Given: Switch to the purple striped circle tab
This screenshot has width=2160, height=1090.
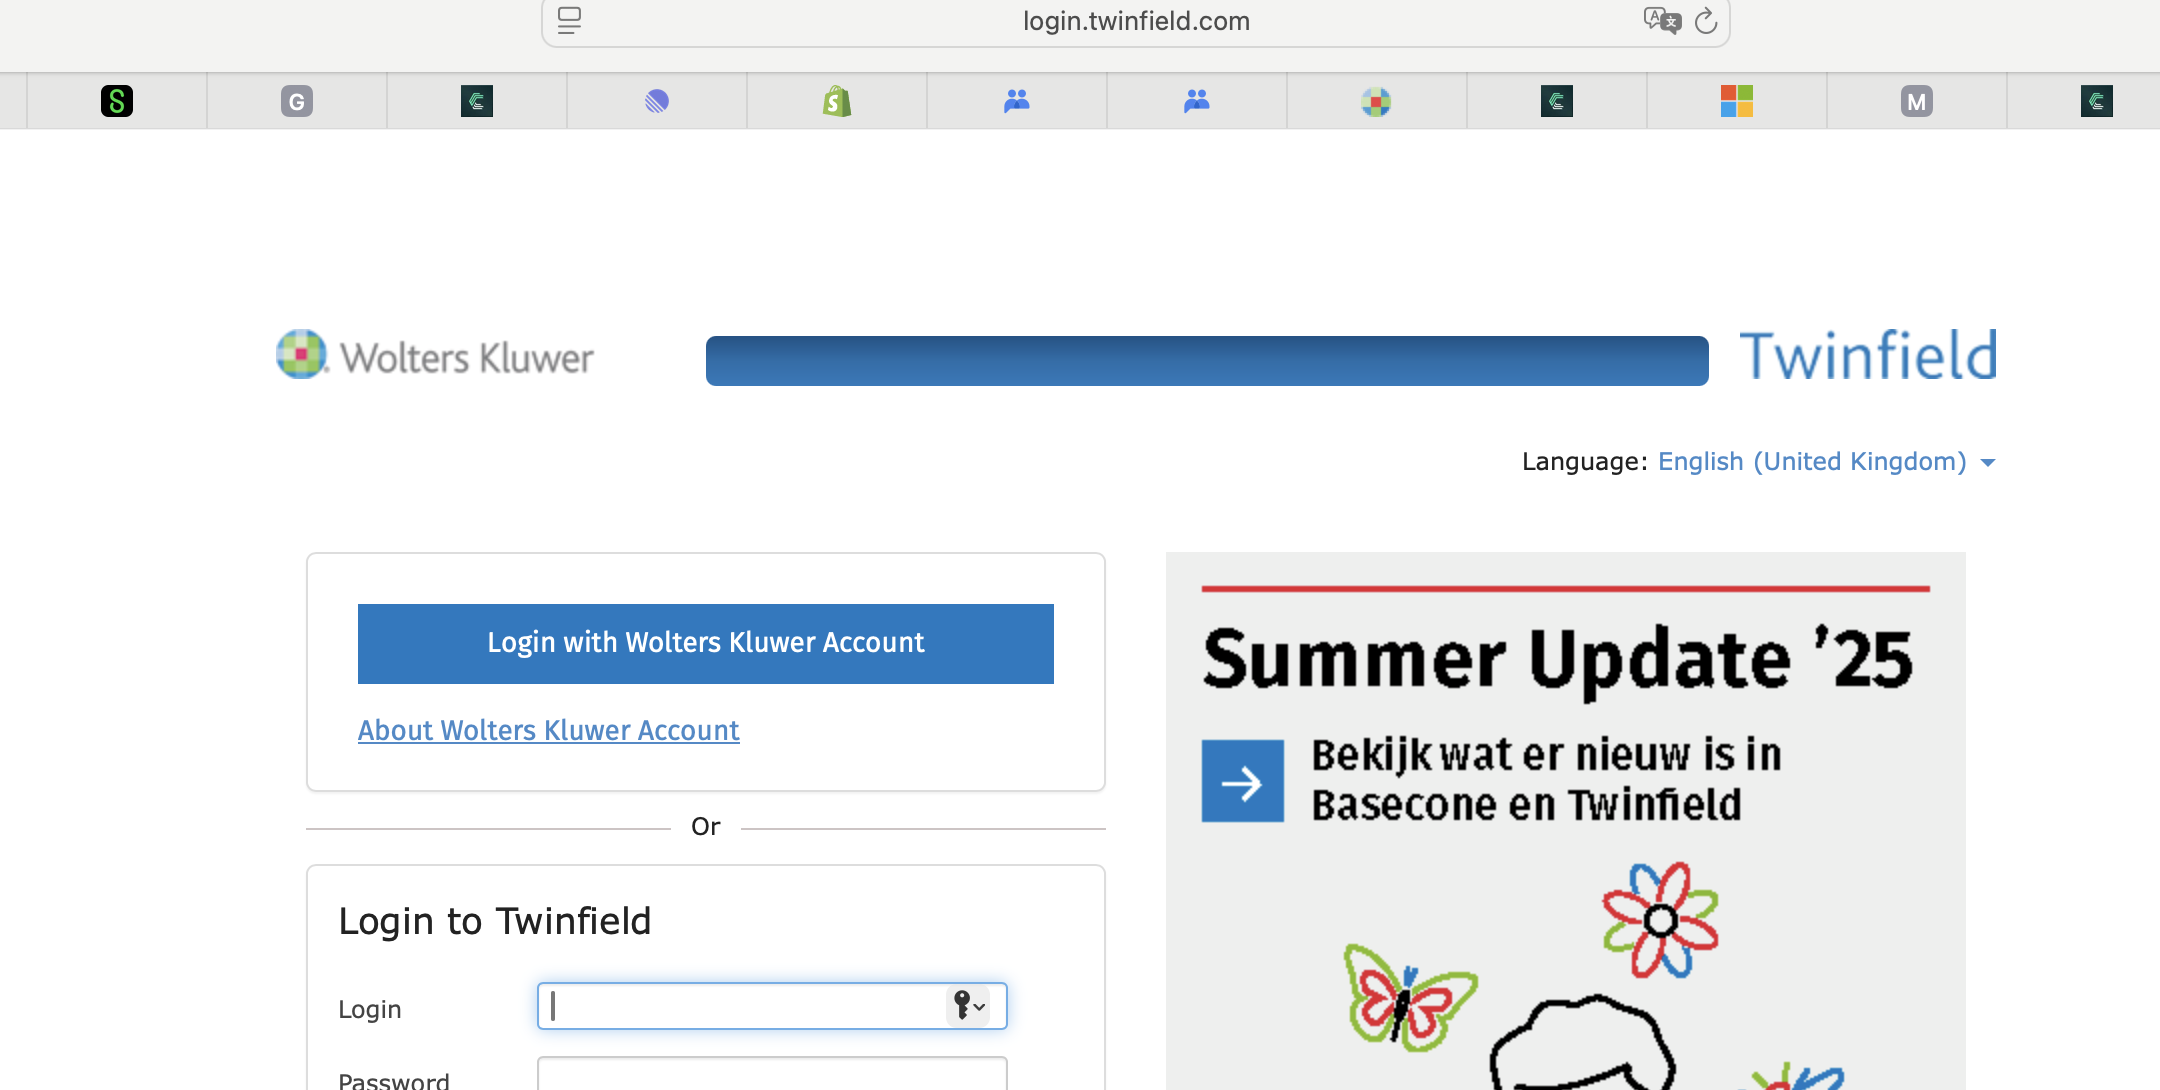Looking at the screenshot, I should tap(657, 101).
